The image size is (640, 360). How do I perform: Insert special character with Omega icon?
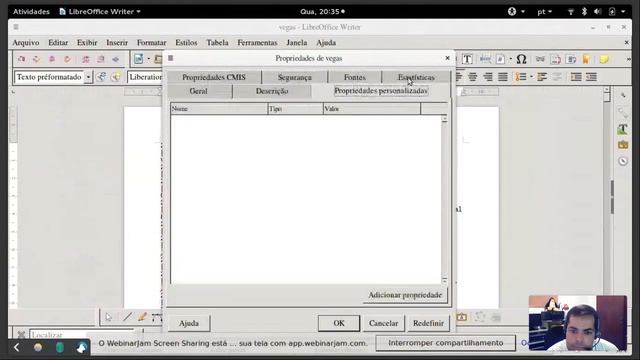coord(521,59)
